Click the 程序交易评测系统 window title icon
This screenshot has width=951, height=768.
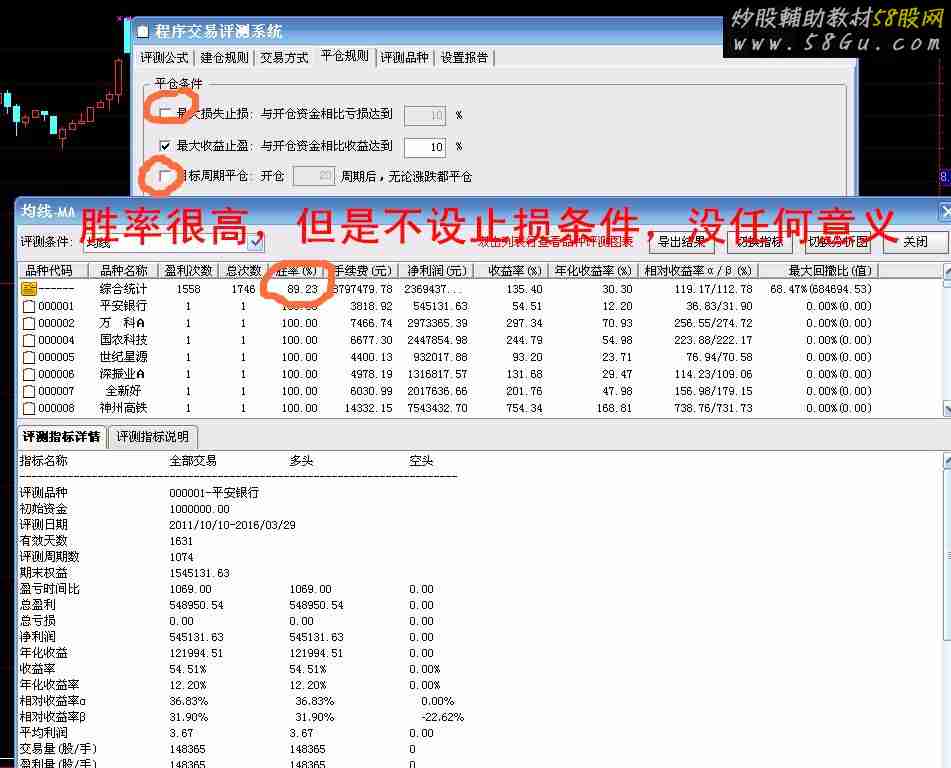point(143,32)
